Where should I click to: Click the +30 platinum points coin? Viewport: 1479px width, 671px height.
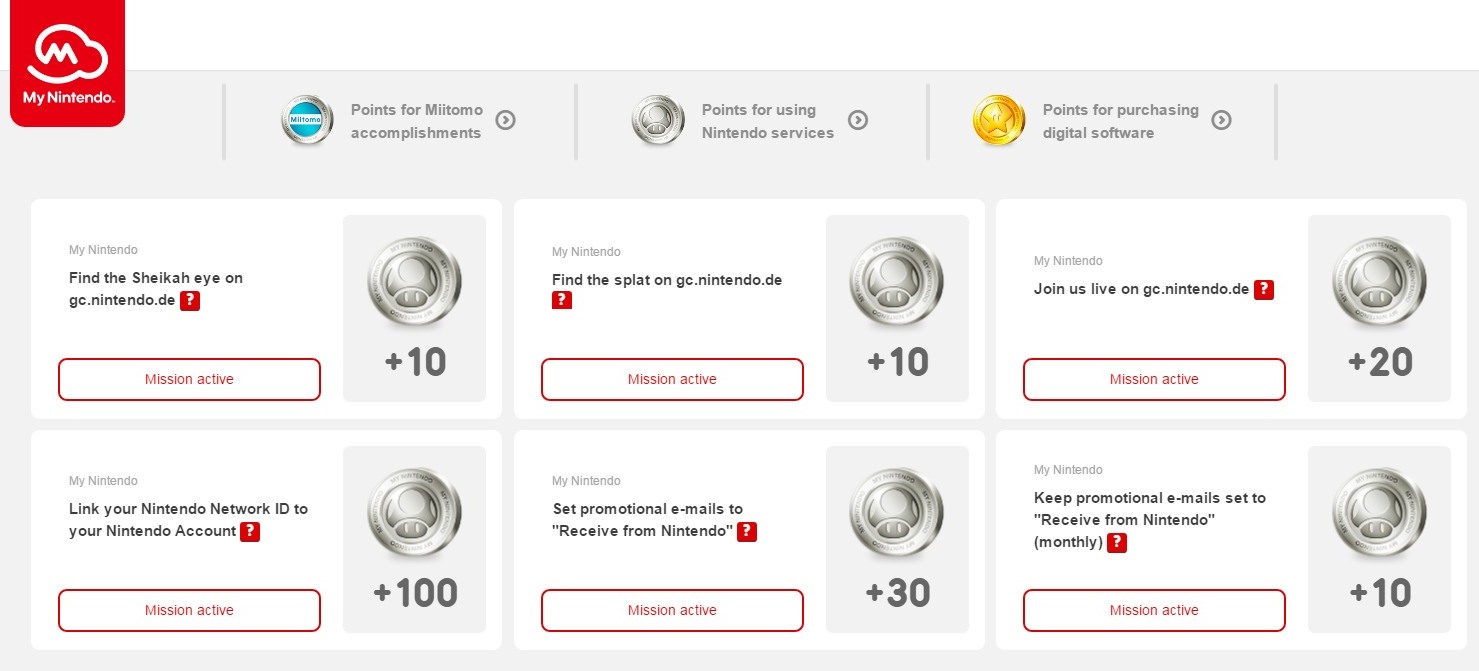tap(897, 513)
